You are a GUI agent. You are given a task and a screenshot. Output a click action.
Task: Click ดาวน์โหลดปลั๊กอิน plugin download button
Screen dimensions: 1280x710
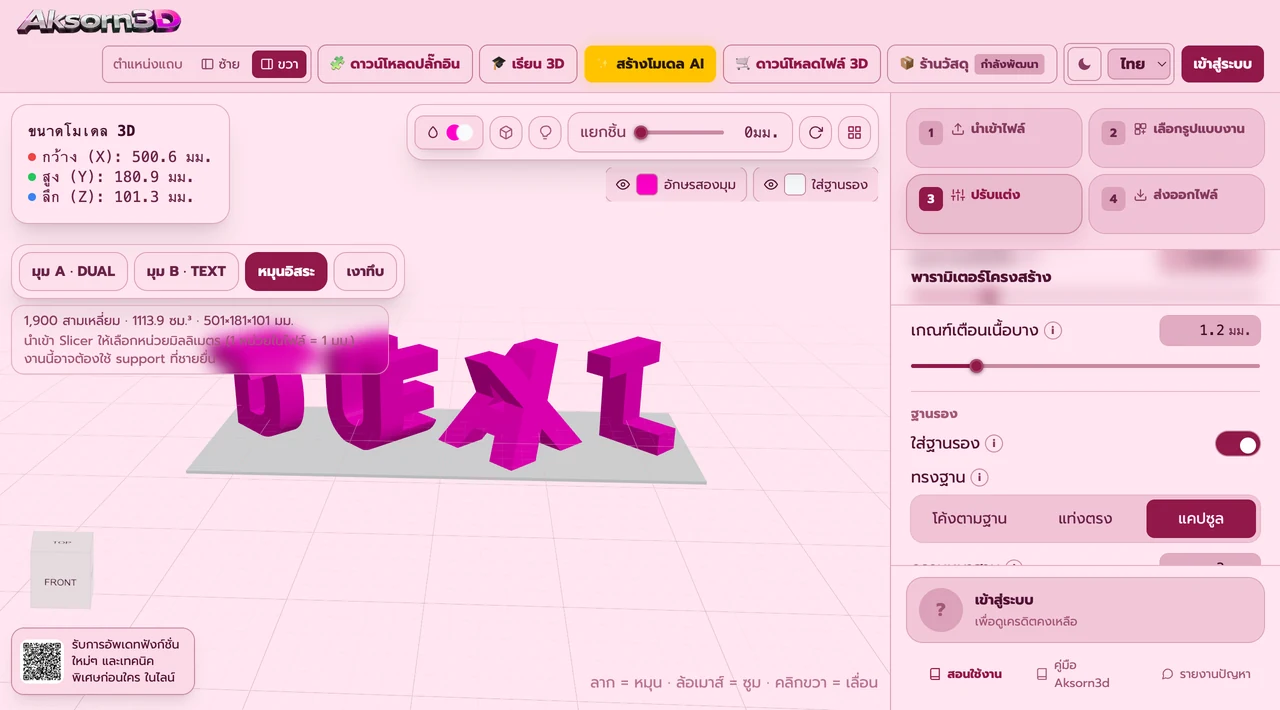[x=395, y=64]
